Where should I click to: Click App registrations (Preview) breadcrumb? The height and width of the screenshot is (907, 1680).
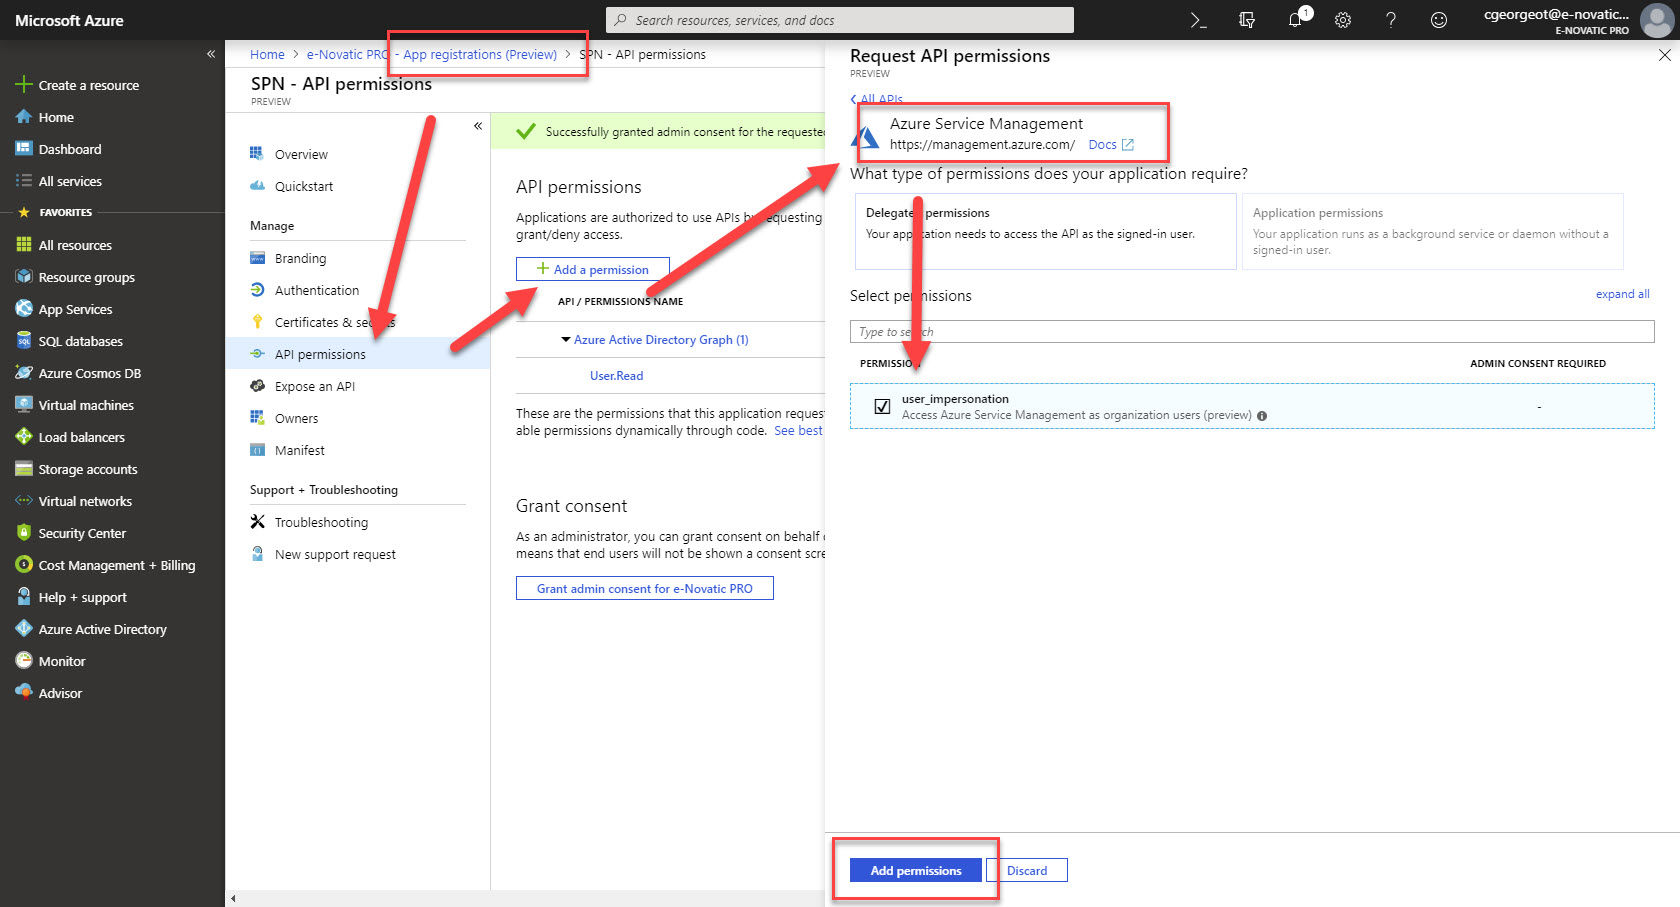tap(480, 54)
